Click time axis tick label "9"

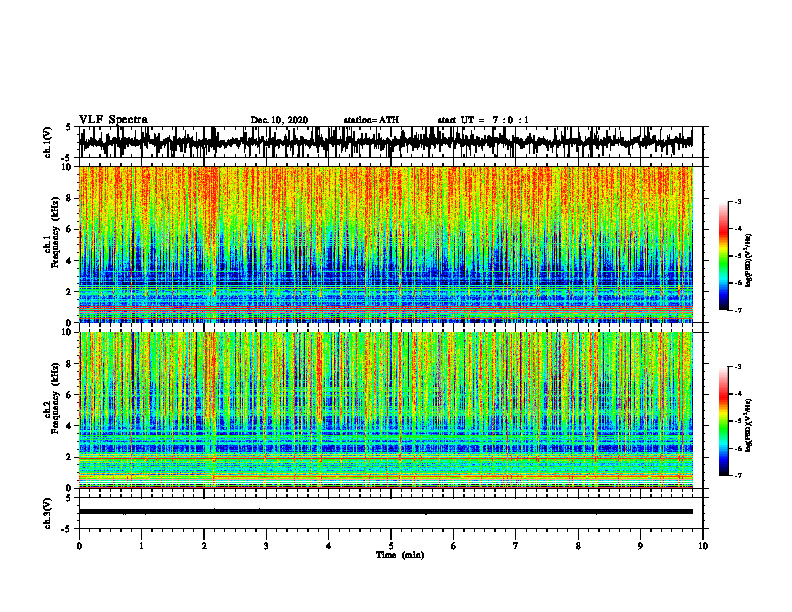[x=640, y=546]
